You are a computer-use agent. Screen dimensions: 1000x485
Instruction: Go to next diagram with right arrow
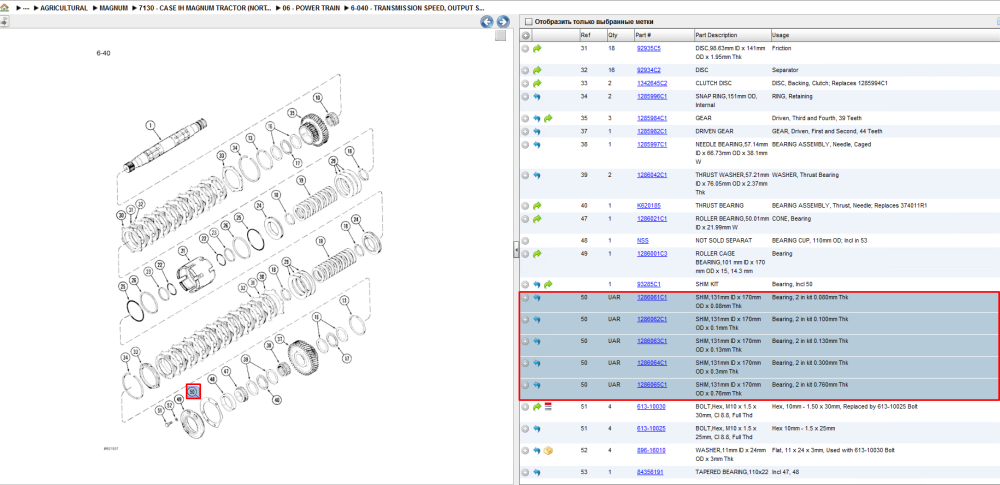(x=503, y=22)
